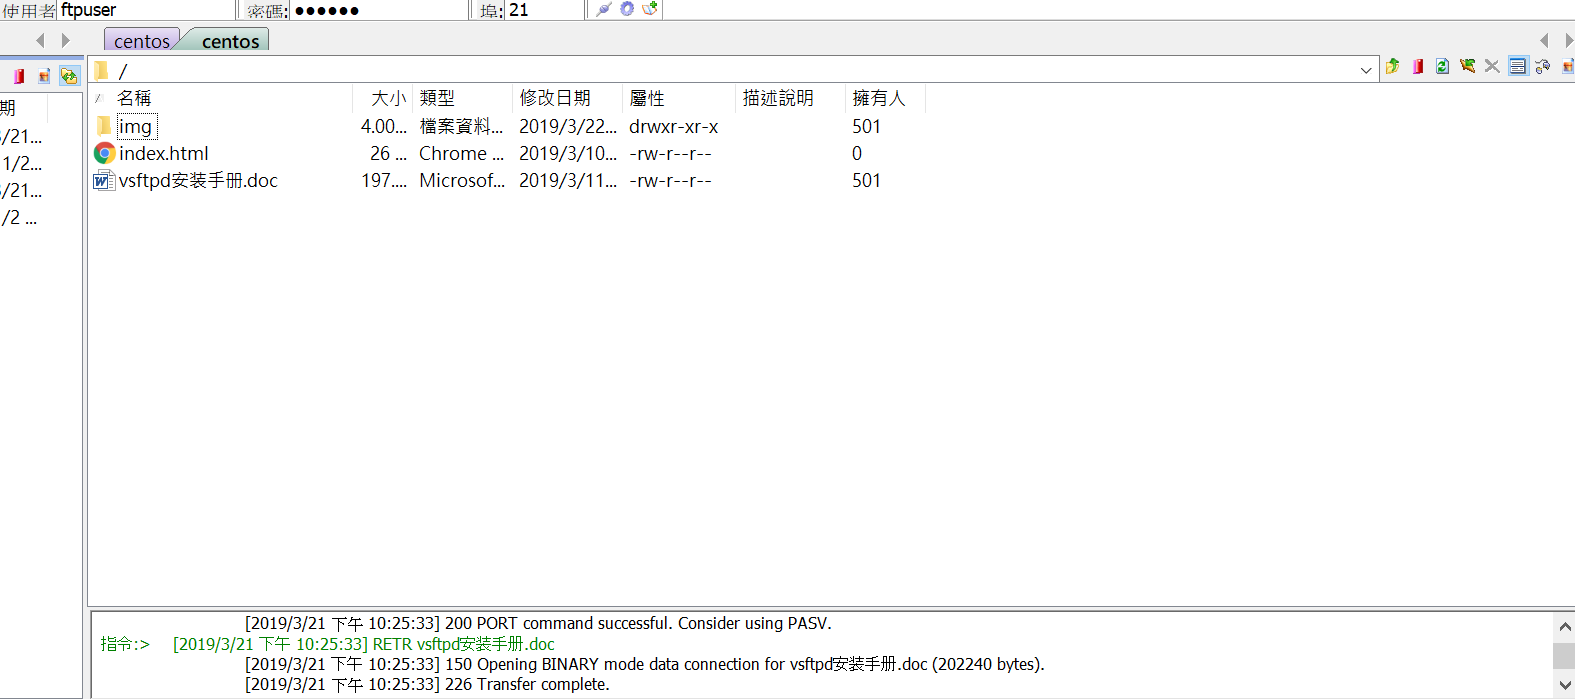This screenshot has width=1575, height=699.
Task: Click green log line RETR vsftpd安装手册.doc
Action: (364, 644)
